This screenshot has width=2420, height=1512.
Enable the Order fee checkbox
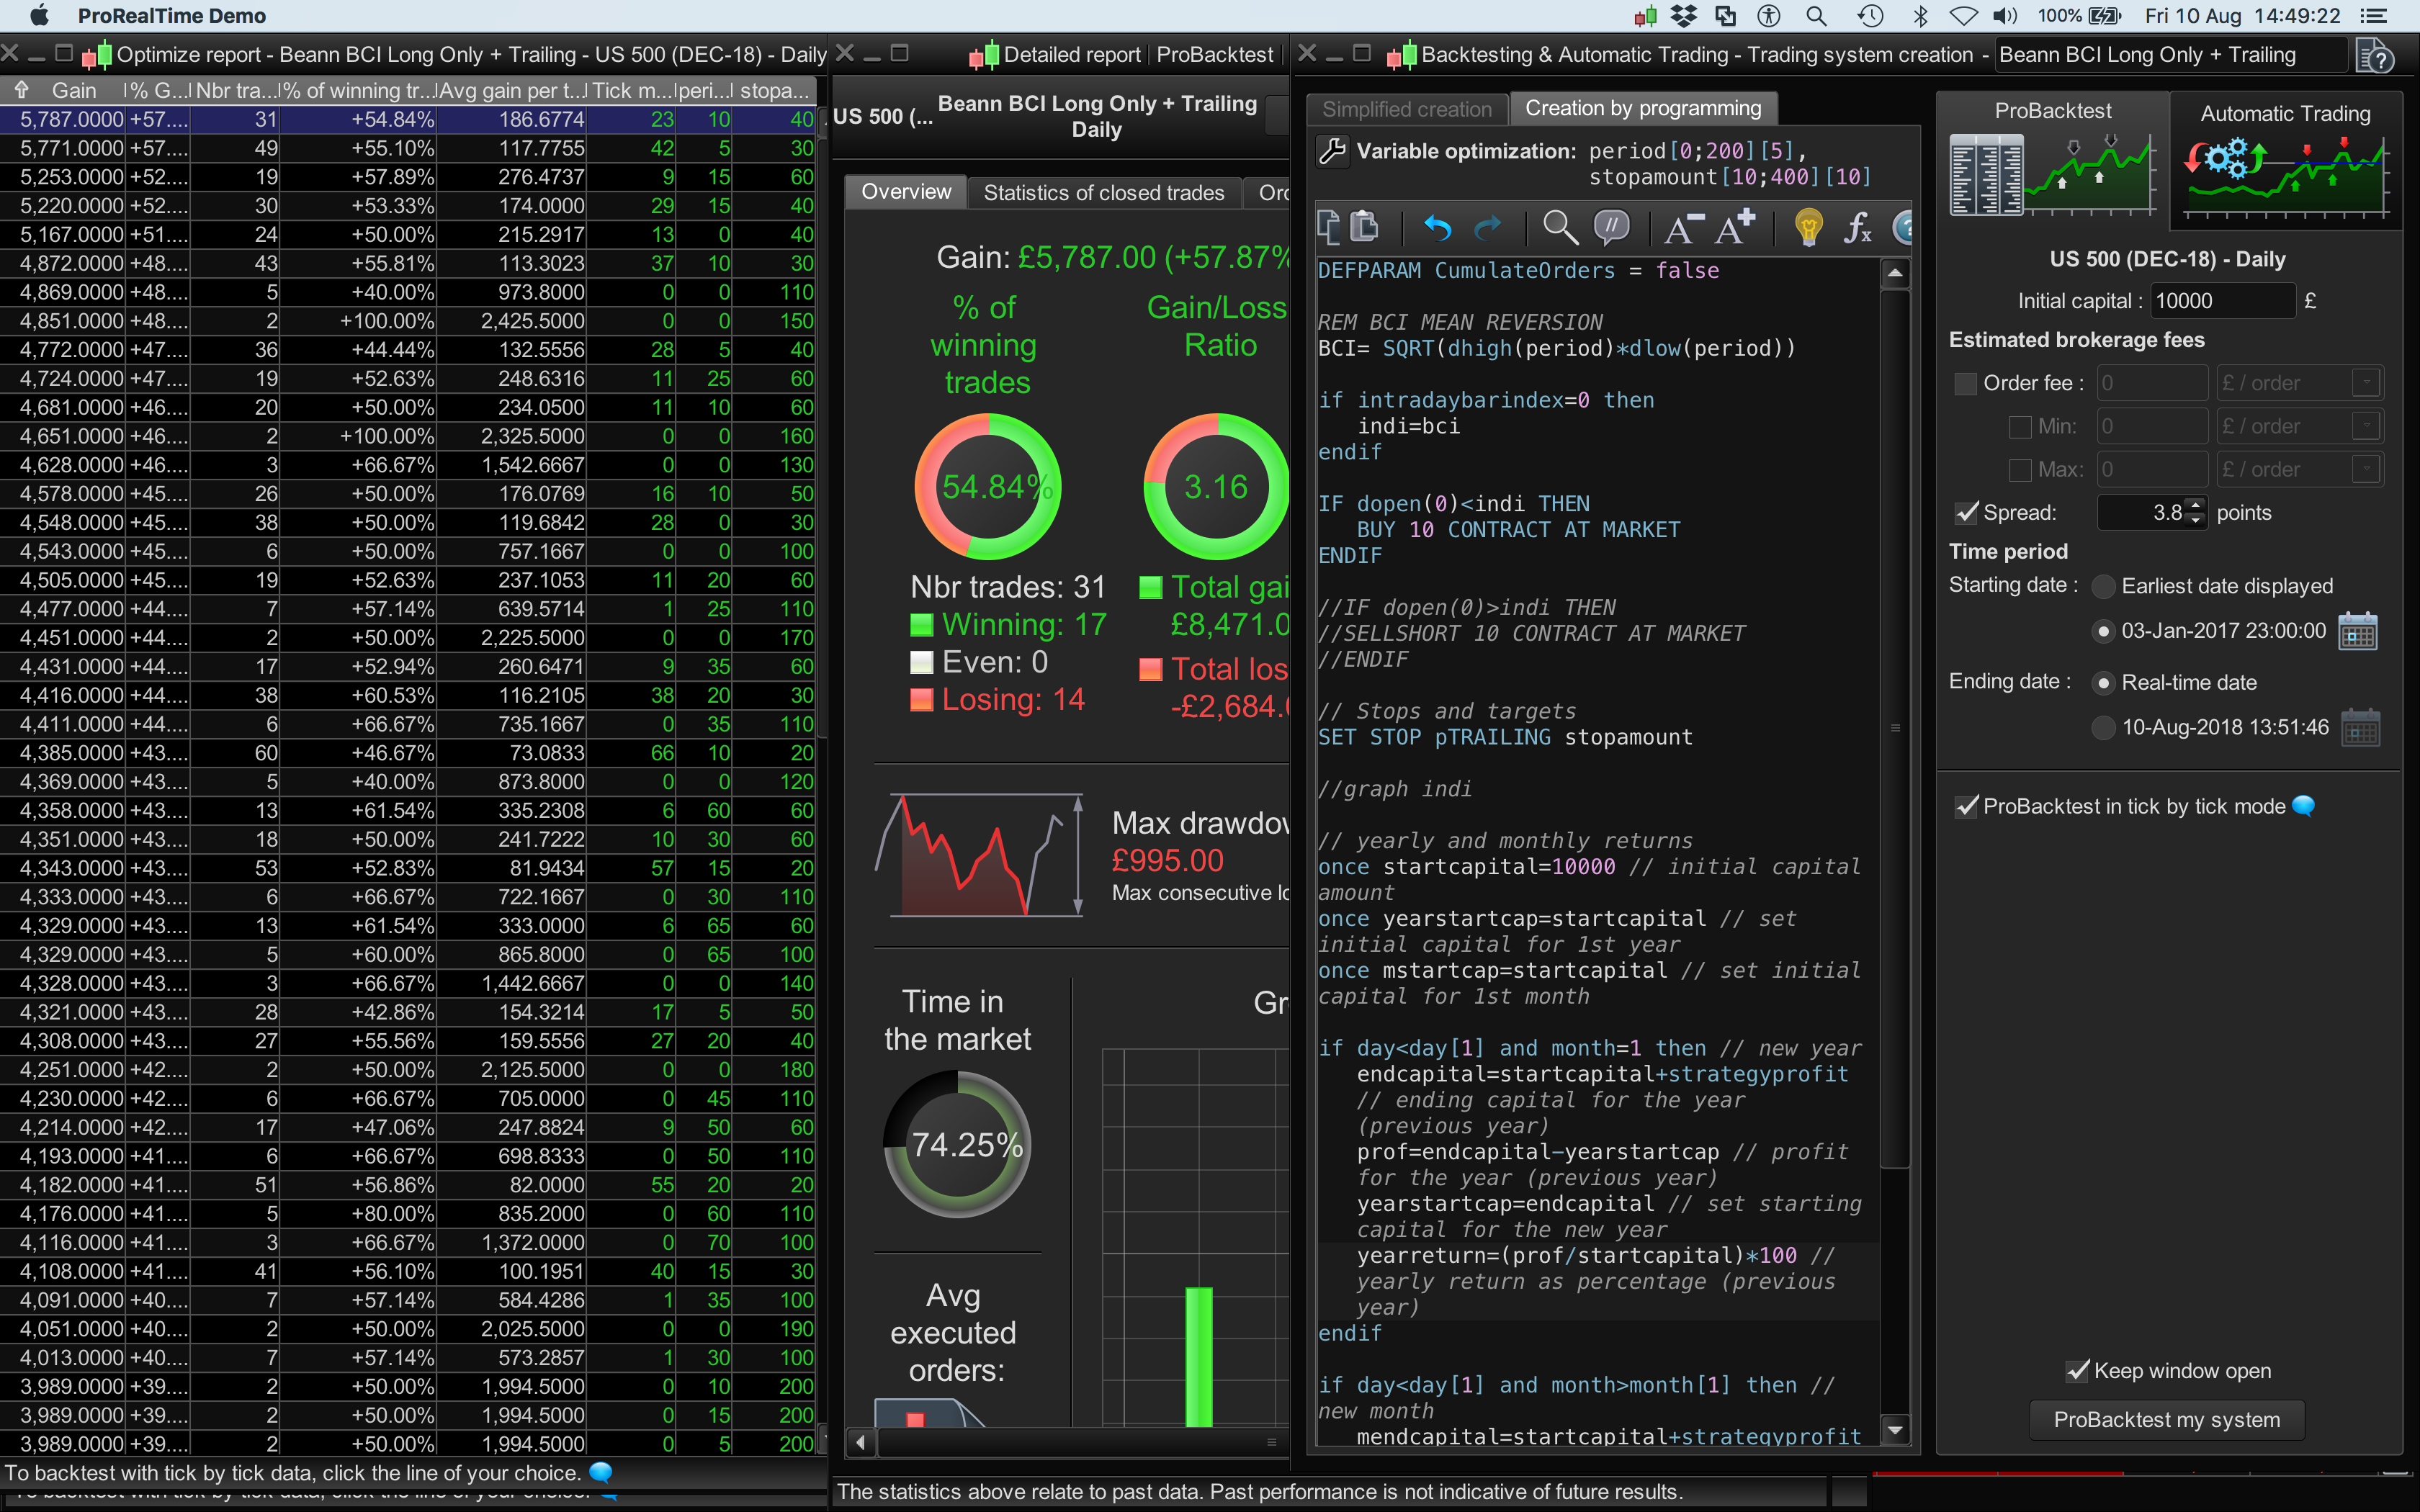[1965, 383]
